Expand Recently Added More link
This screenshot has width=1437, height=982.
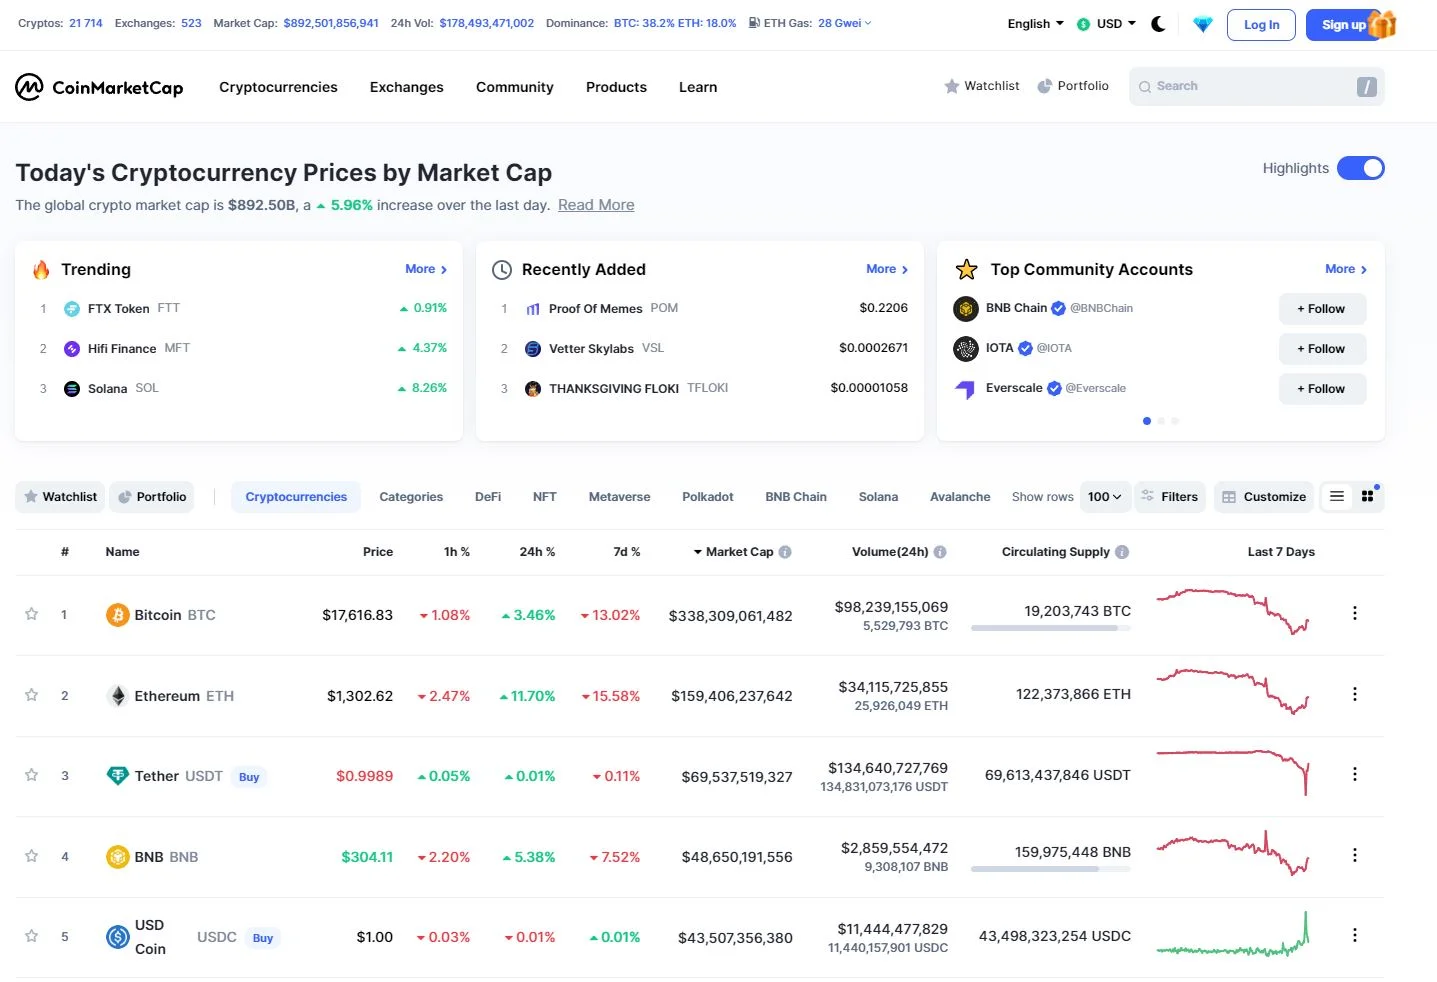pos(887,269)
